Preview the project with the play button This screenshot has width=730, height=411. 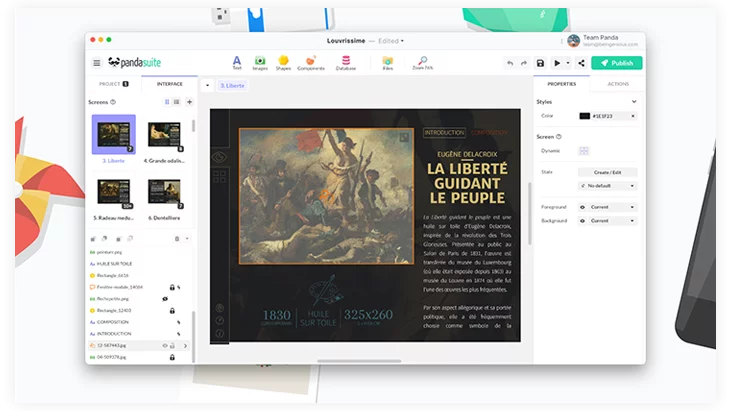557,63
